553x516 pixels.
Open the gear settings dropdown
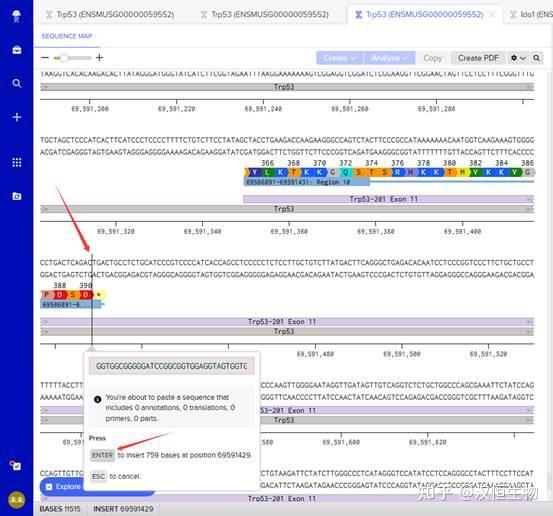point(518,58)
